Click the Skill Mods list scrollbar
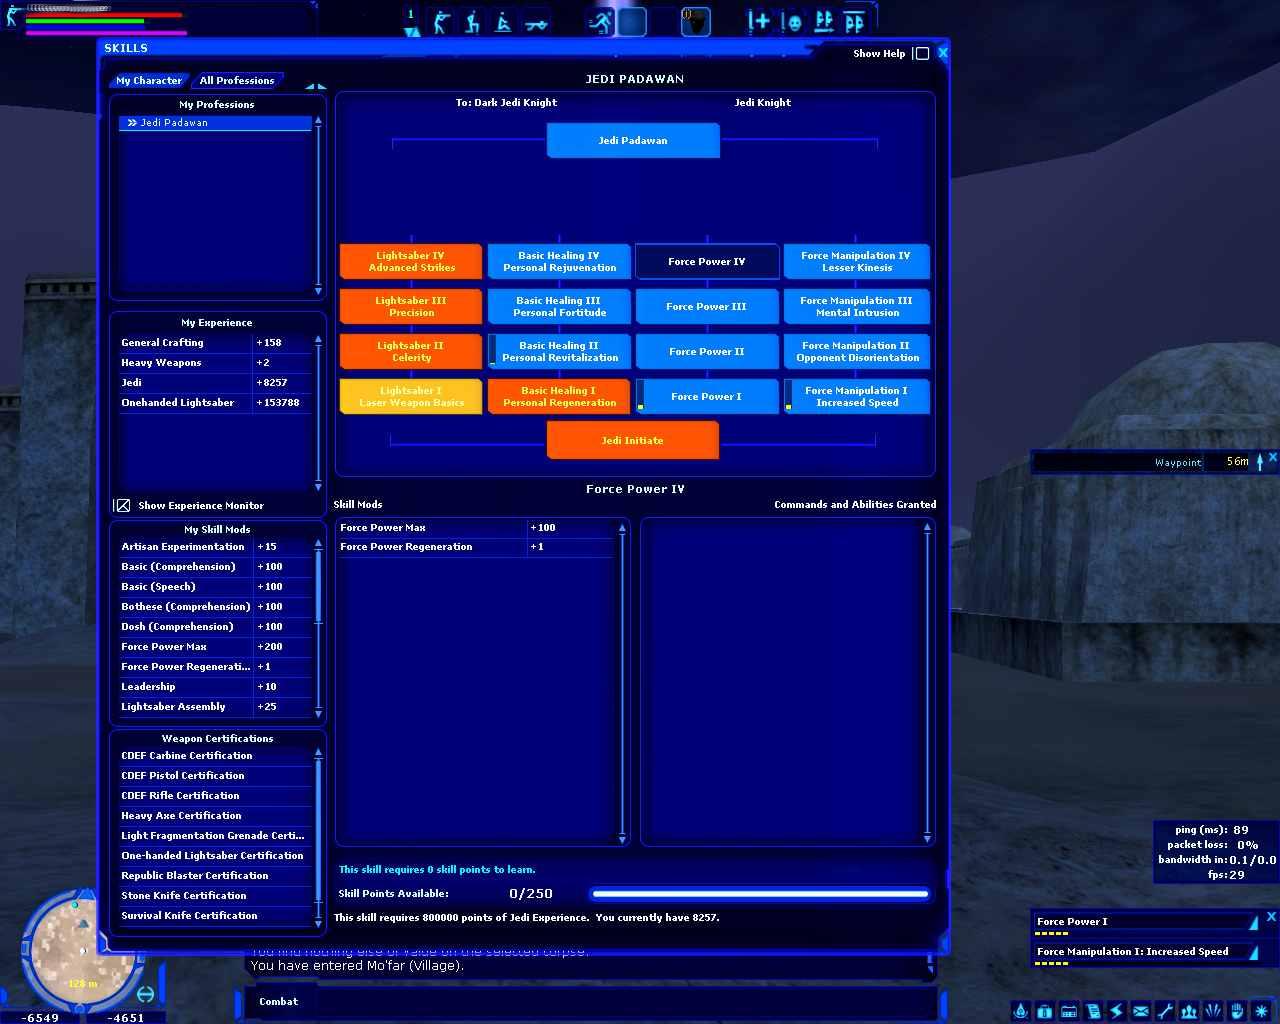 (622, 683)
